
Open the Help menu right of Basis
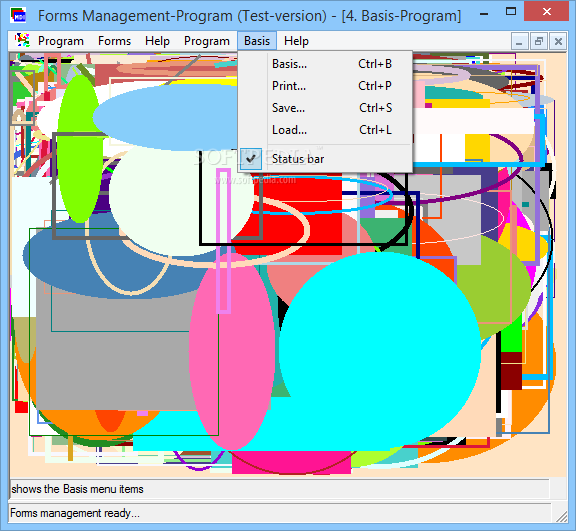coord(296,41)
